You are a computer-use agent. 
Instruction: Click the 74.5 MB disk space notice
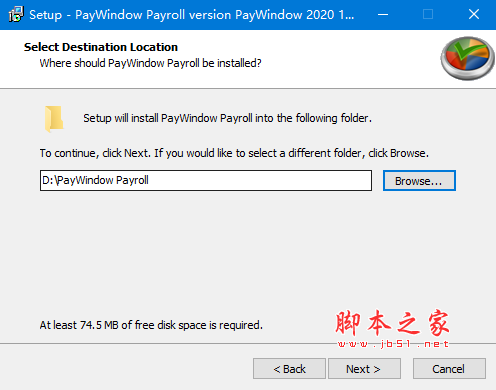pos(151,325)
